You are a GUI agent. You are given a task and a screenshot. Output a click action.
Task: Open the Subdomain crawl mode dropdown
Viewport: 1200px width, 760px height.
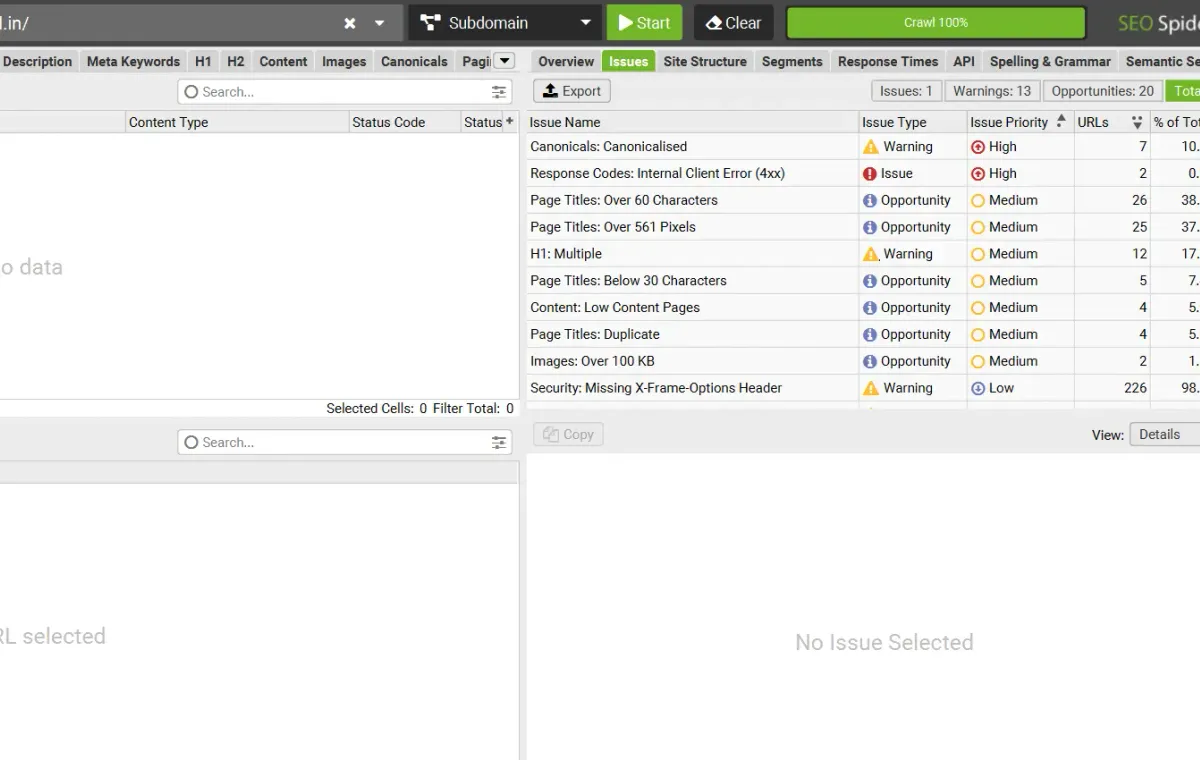(x=505, y=22)
